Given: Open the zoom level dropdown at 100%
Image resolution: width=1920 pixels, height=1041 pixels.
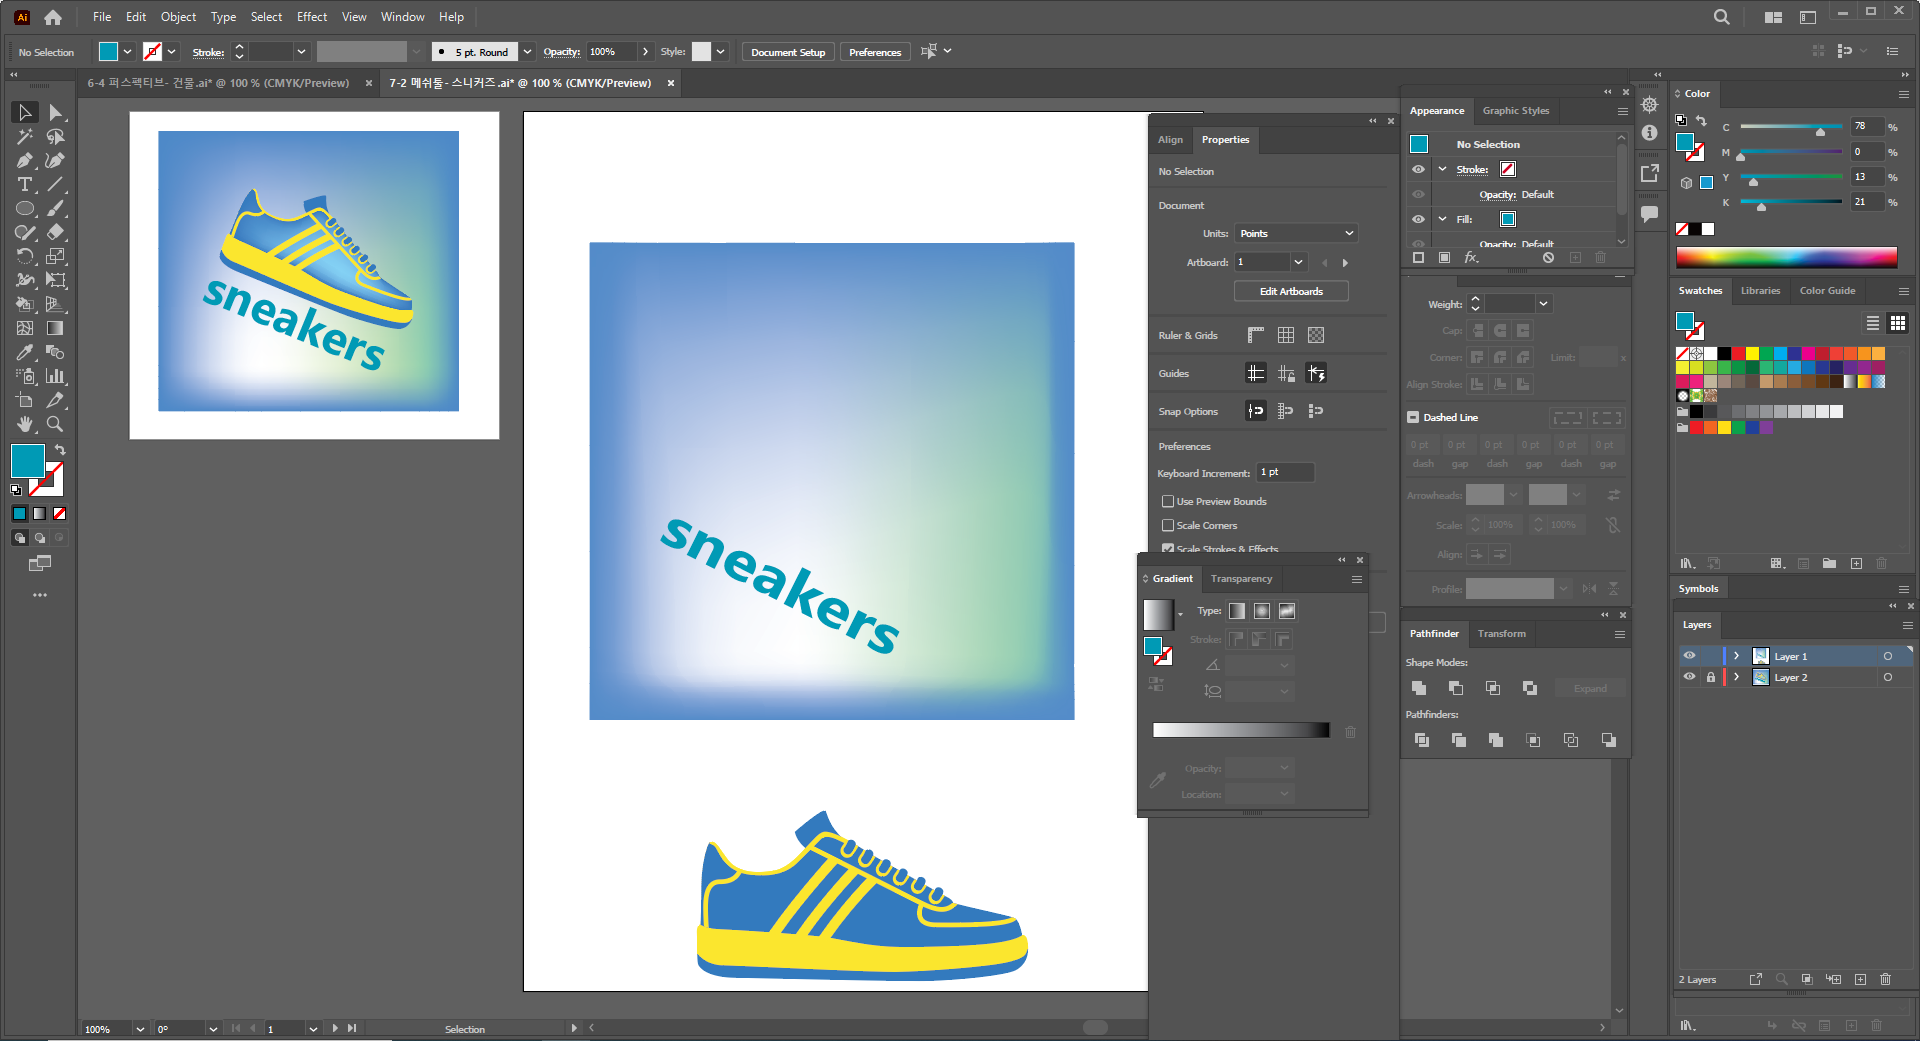Looking at the screenshot, I should [x=140, y=1029].
